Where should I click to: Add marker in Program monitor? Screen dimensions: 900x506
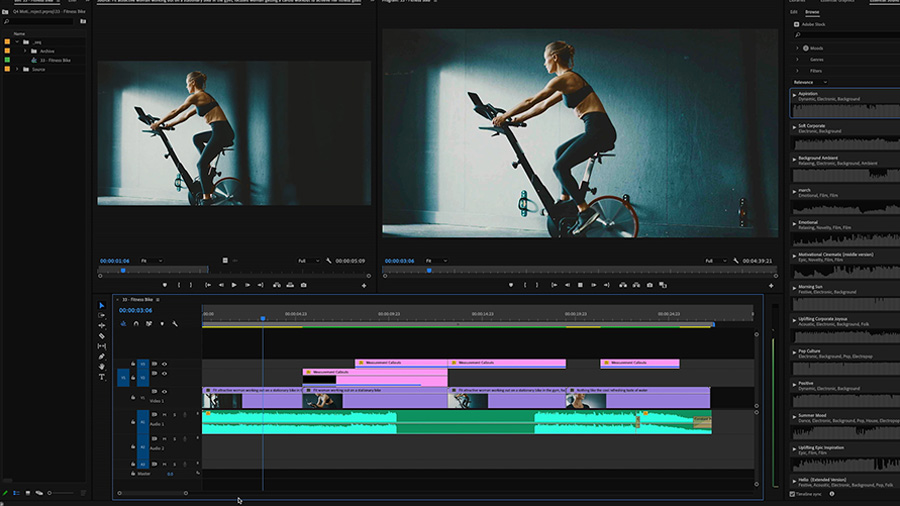point(511,285)
